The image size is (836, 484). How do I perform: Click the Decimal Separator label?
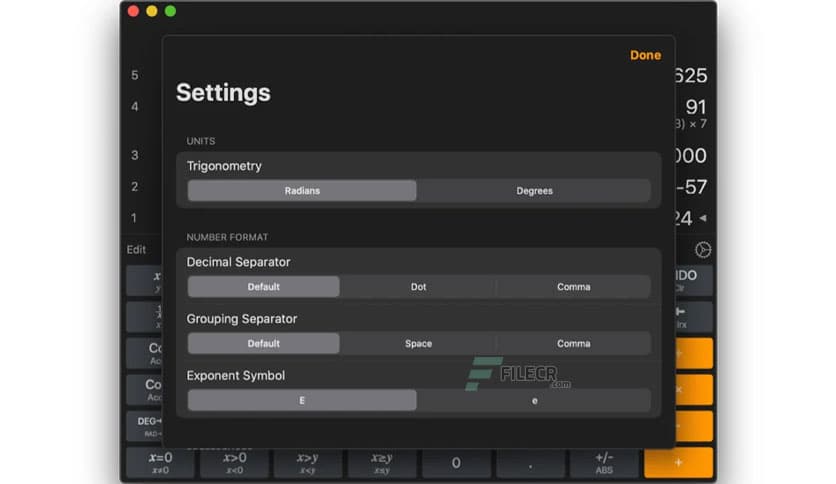(238, 262)
